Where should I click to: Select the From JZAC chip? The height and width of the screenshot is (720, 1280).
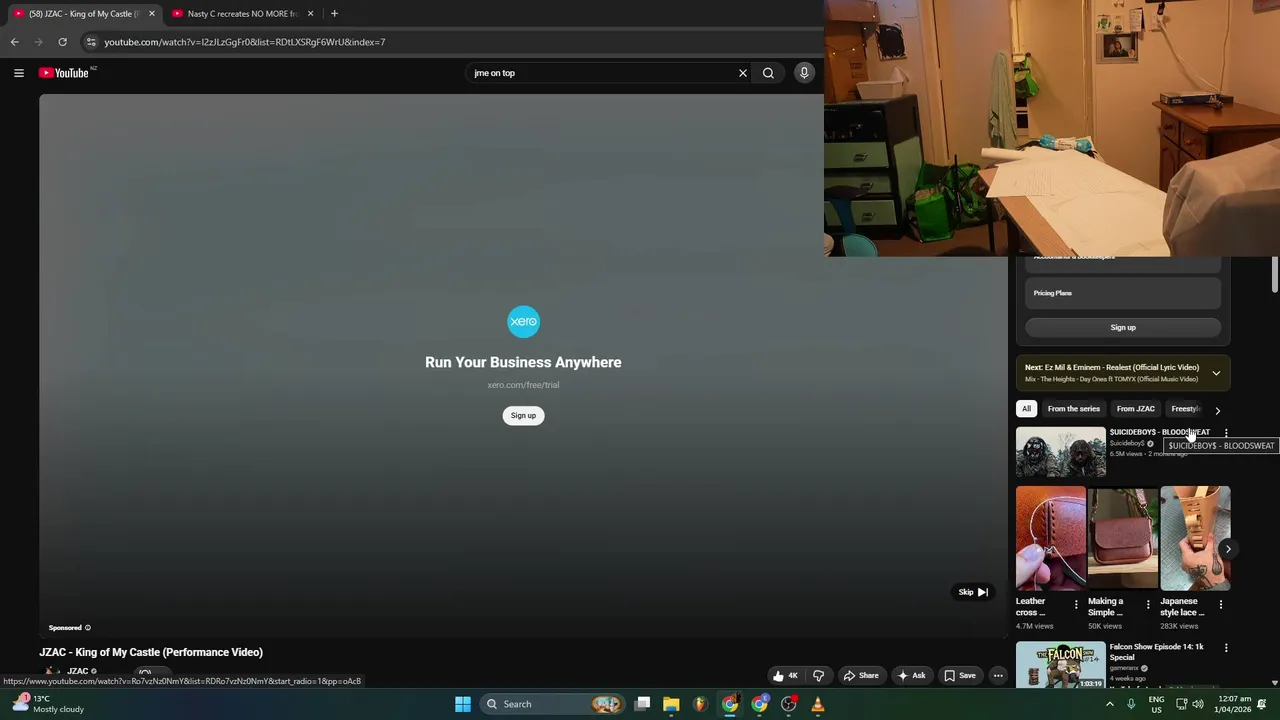pyautogui.click(x=1135, y=409)
